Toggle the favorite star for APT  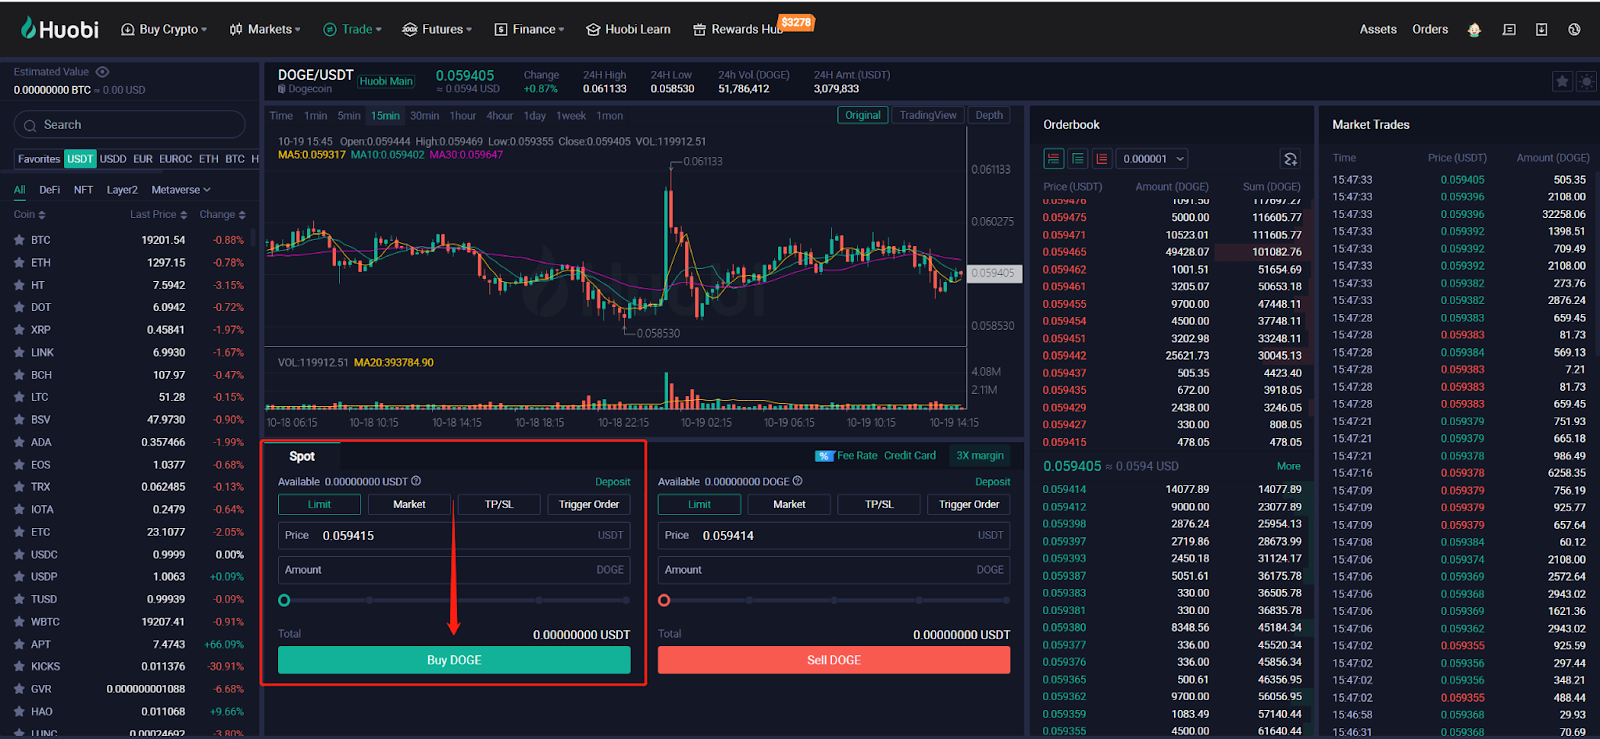coord(19,644)
